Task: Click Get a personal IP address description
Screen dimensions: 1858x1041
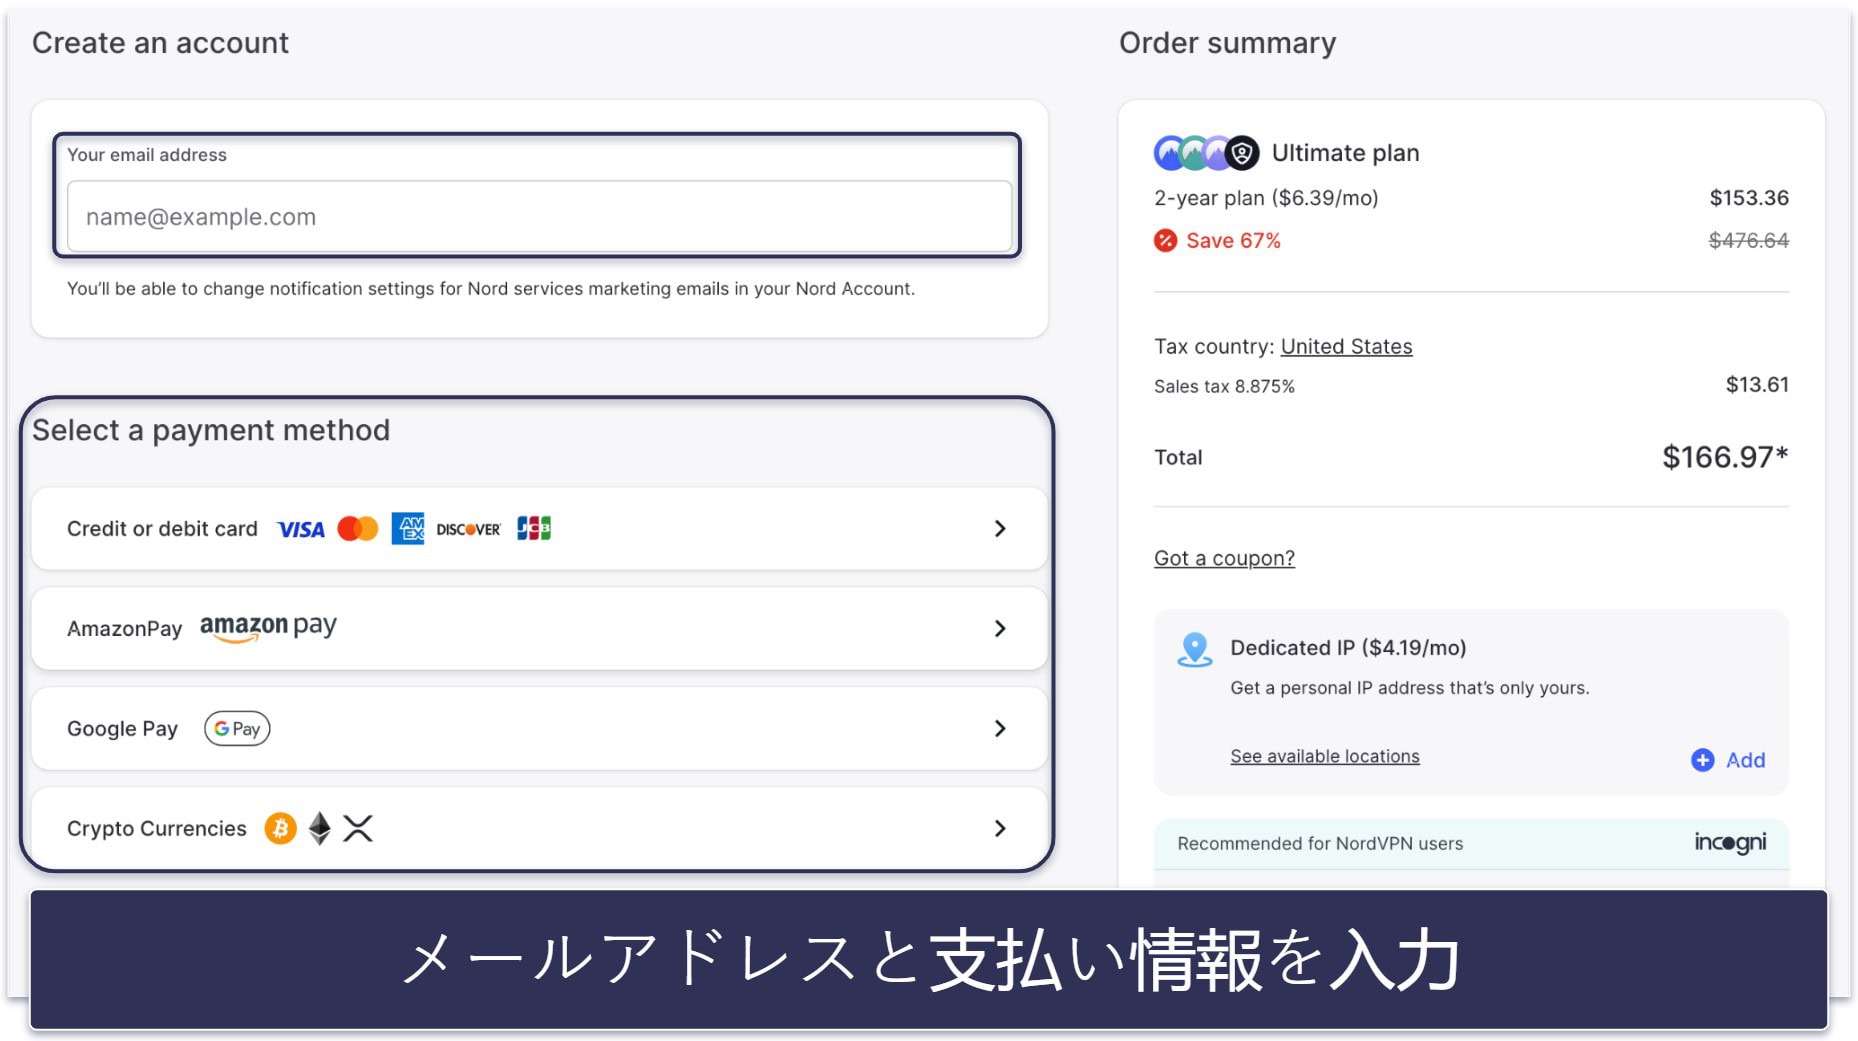Action: 1409,688
